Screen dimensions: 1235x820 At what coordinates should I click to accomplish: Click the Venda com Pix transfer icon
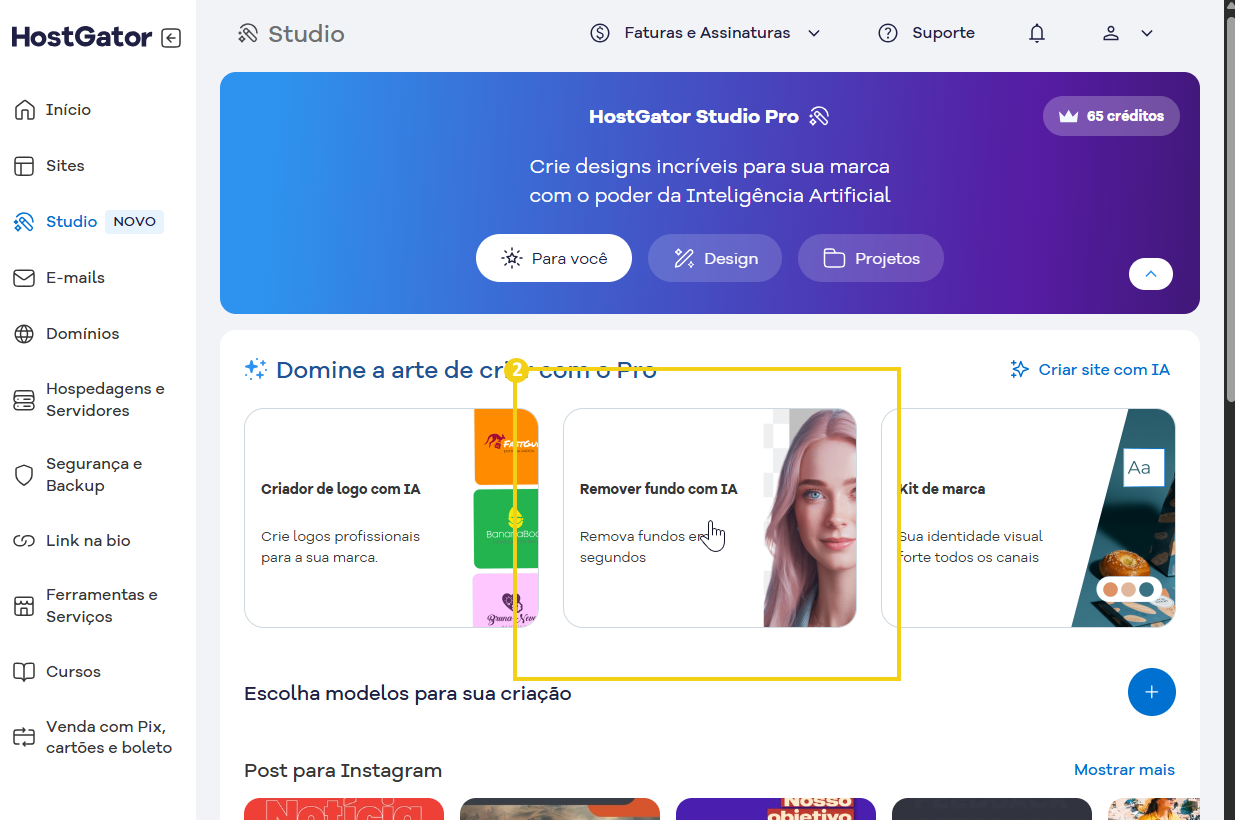tap(24, 737)
